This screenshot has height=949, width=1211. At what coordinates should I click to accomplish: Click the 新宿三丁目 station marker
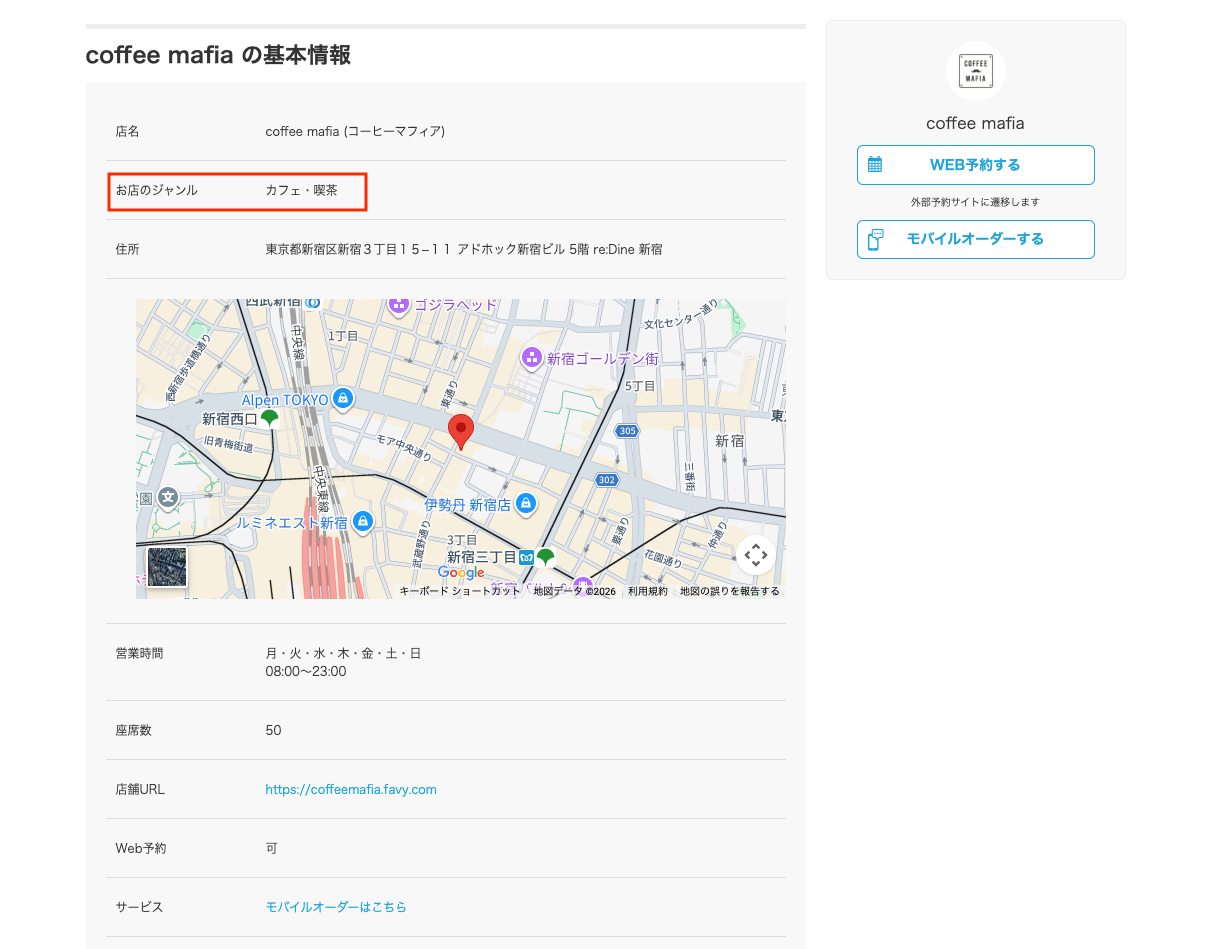pos(545,557)
